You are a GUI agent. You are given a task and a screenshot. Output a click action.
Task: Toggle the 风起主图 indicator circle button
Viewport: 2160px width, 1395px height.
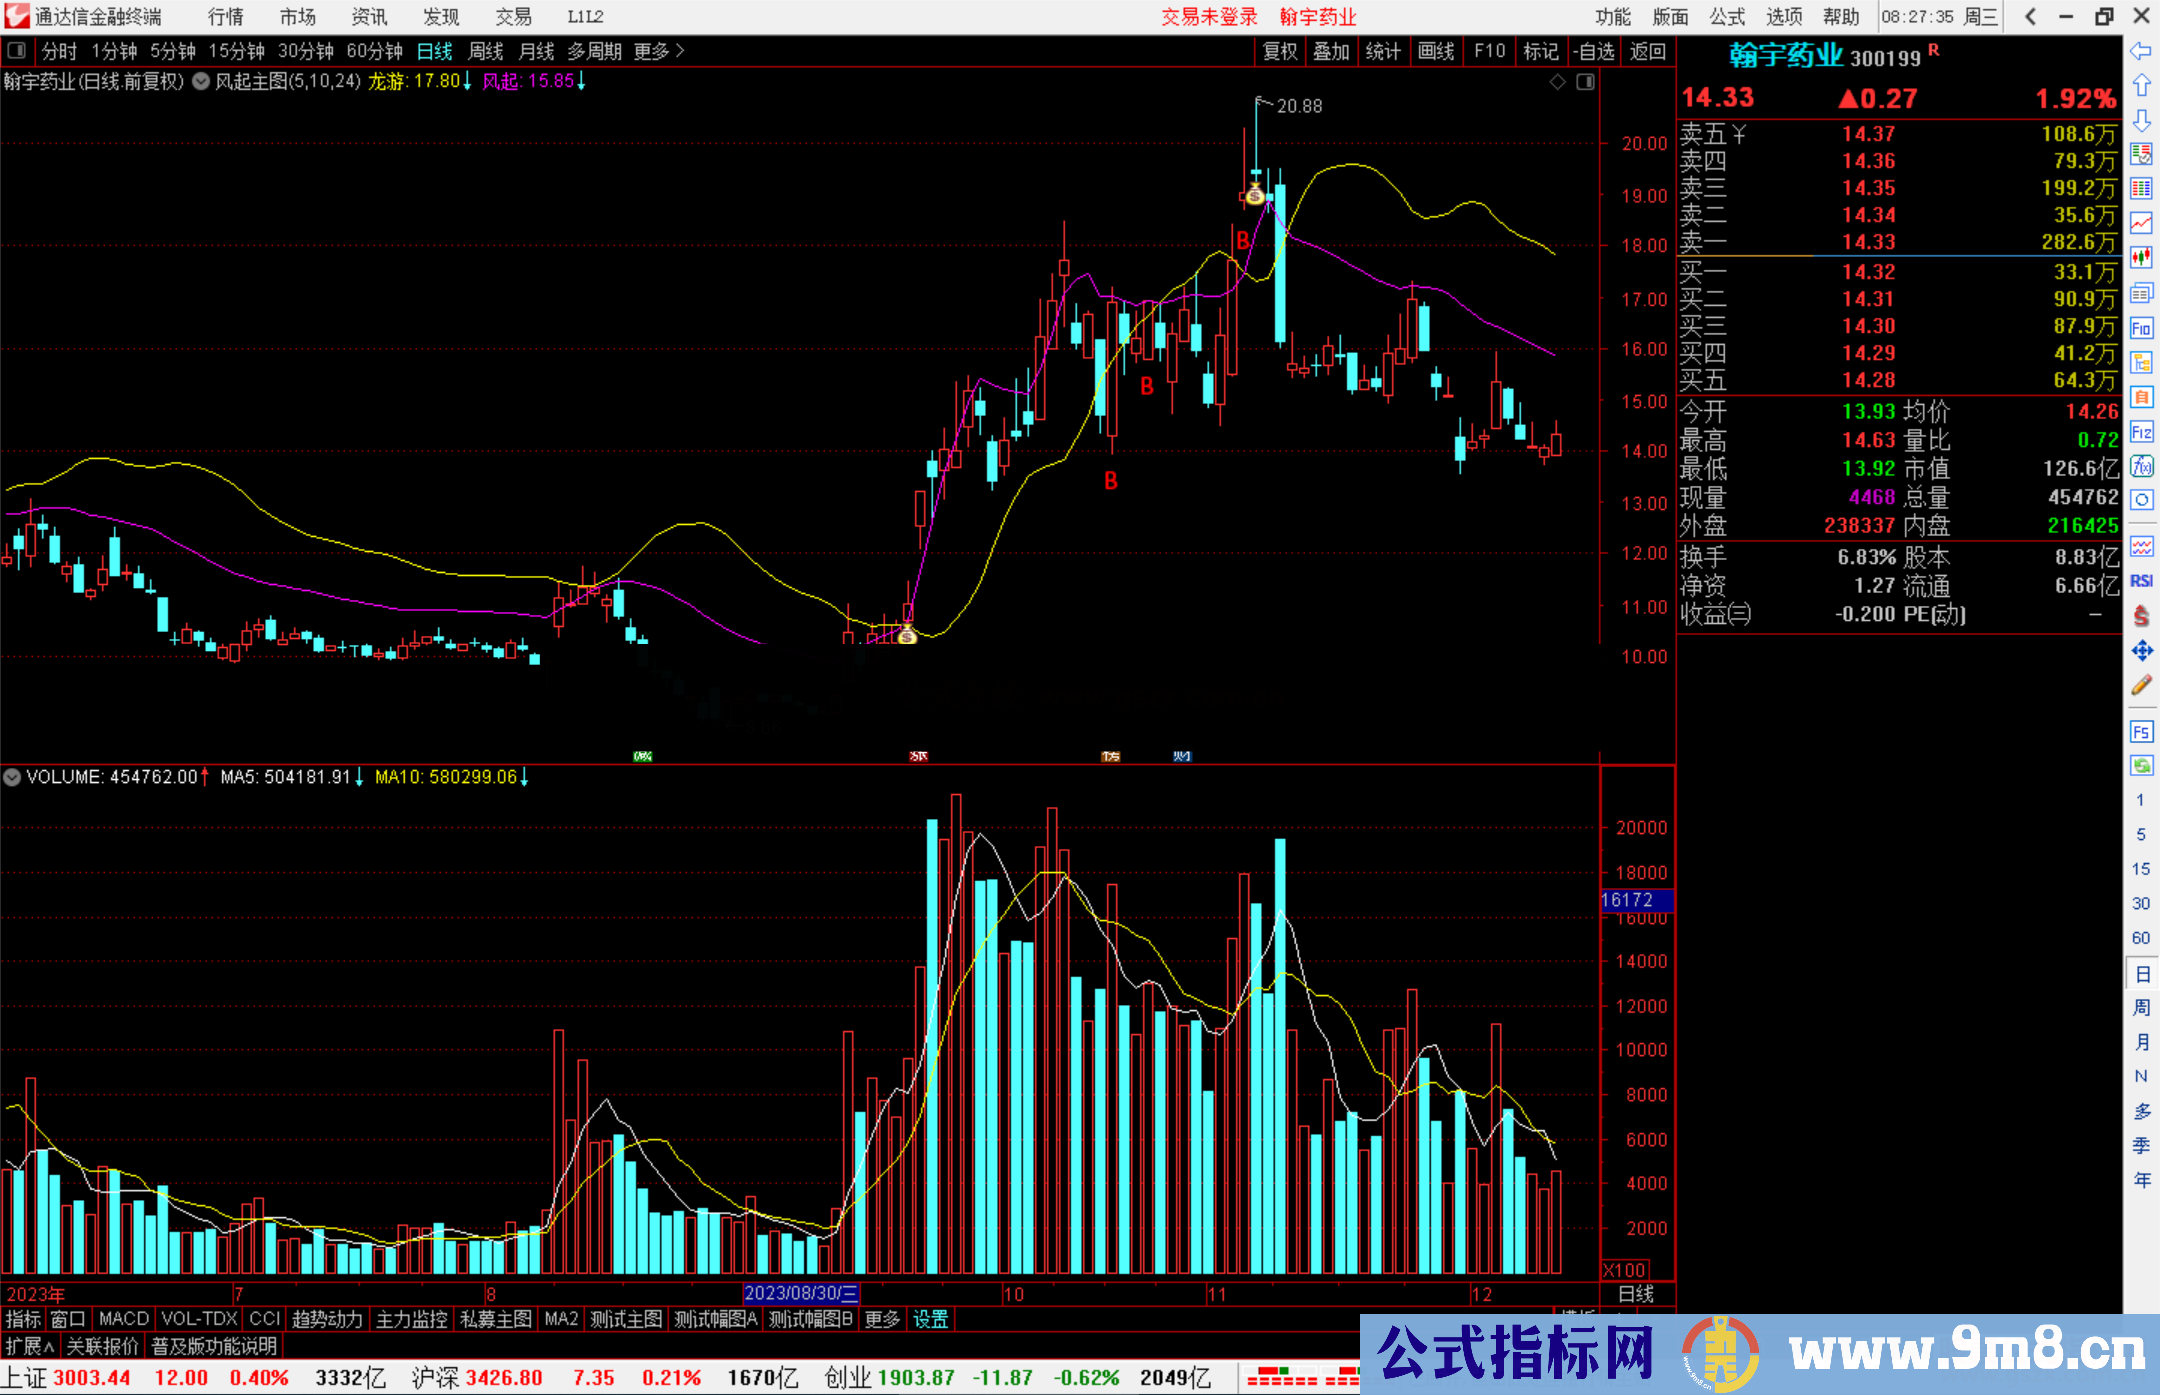201,82
